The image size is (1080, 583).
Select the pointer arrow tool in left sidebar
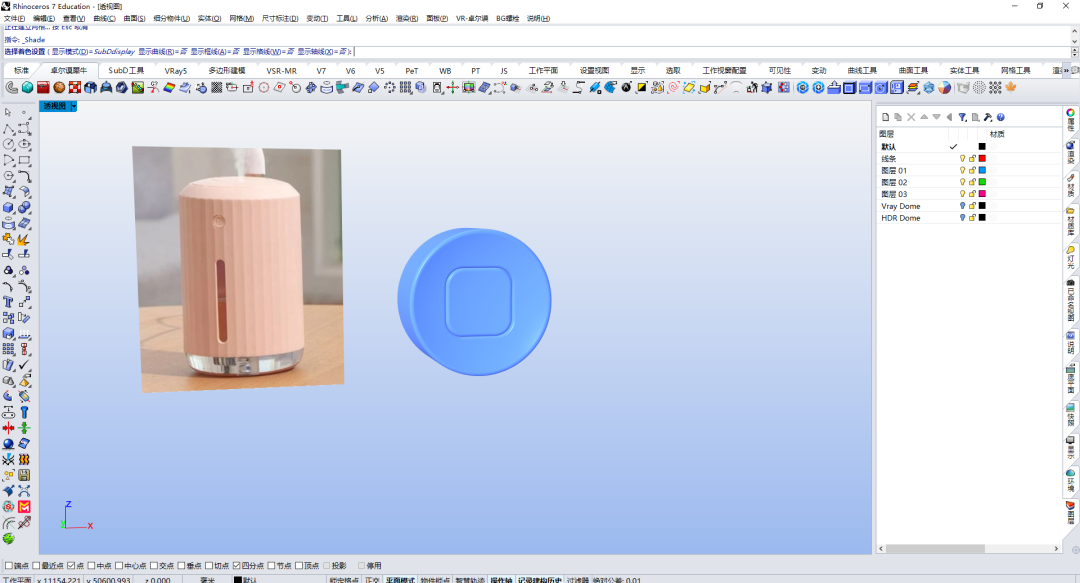(x=8, y=112)
